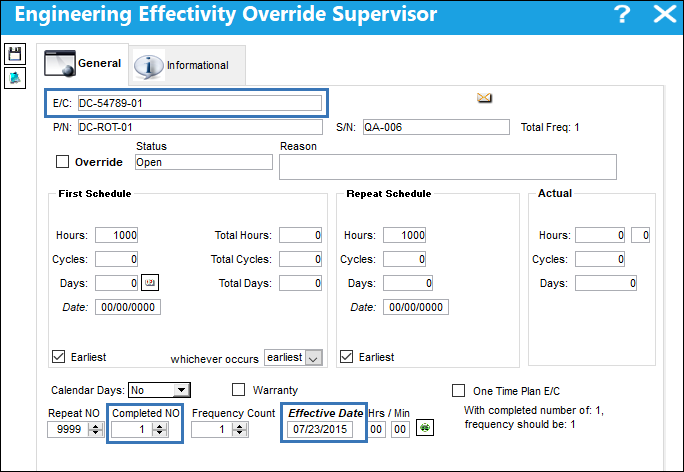The height and width of the screenshot is (472, 684).
Task: Click the small second Actual Hours field
Action: point(640,235)
